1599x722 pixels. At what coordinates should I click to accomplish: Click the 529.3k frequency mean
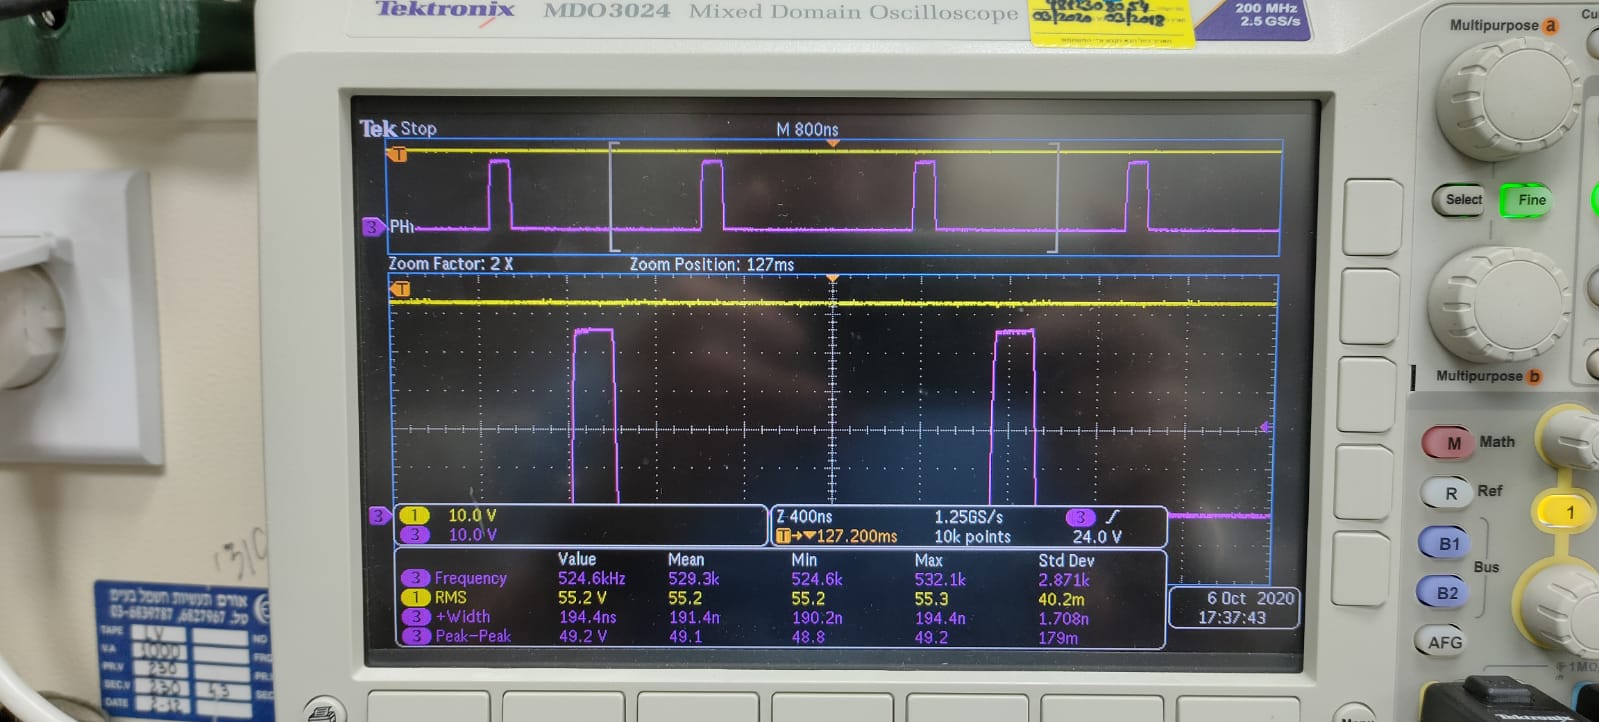pos(693,578)
